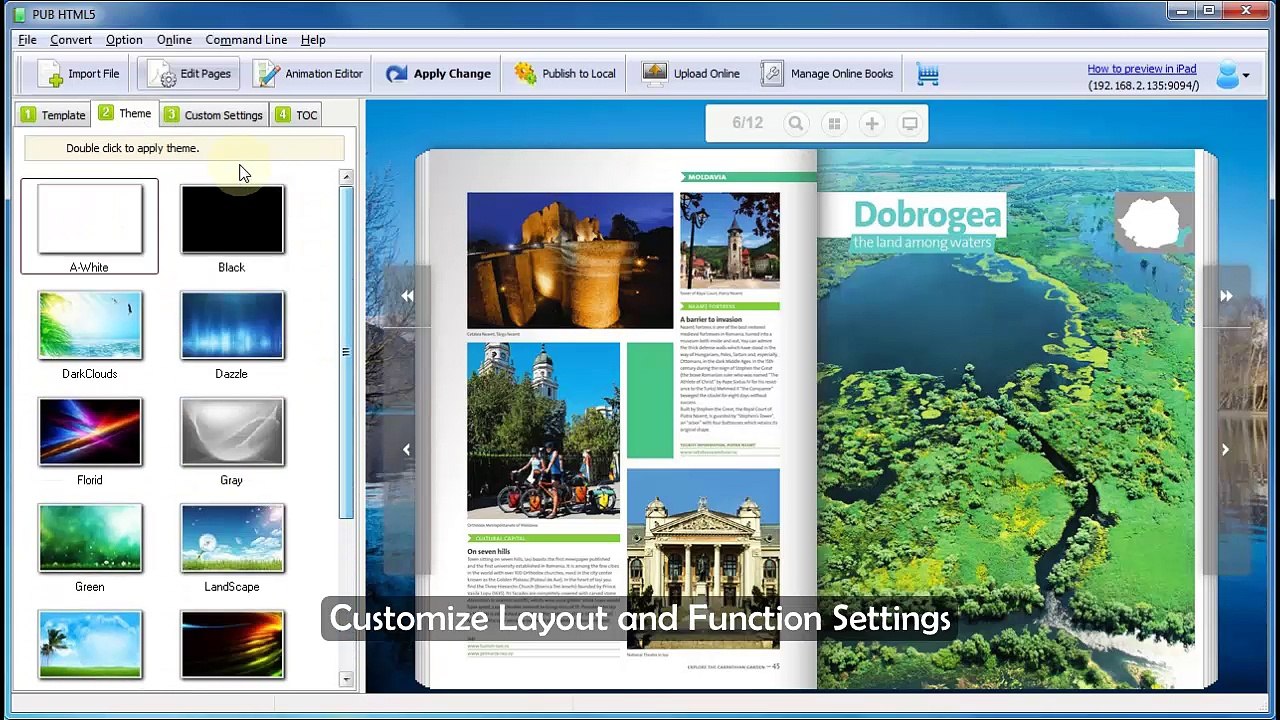
Task: Switch to the Template tab
Action: tap(53, 115)
